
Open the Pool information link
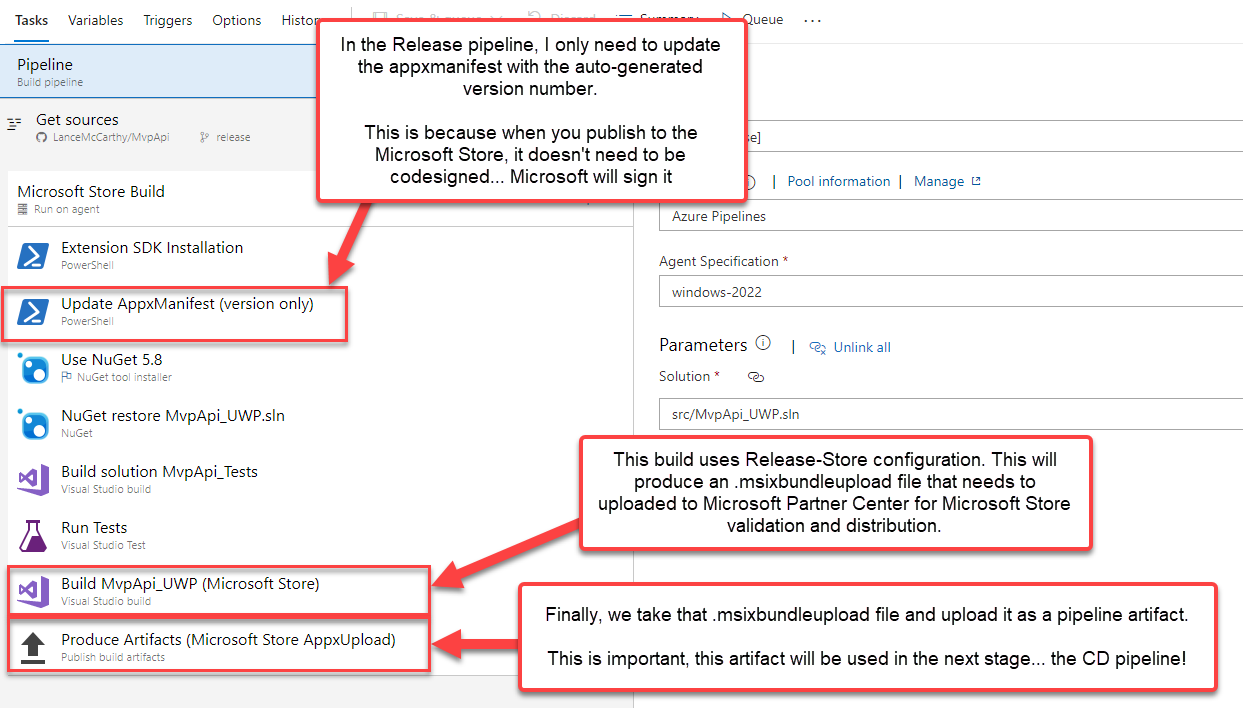click(838, 182)
